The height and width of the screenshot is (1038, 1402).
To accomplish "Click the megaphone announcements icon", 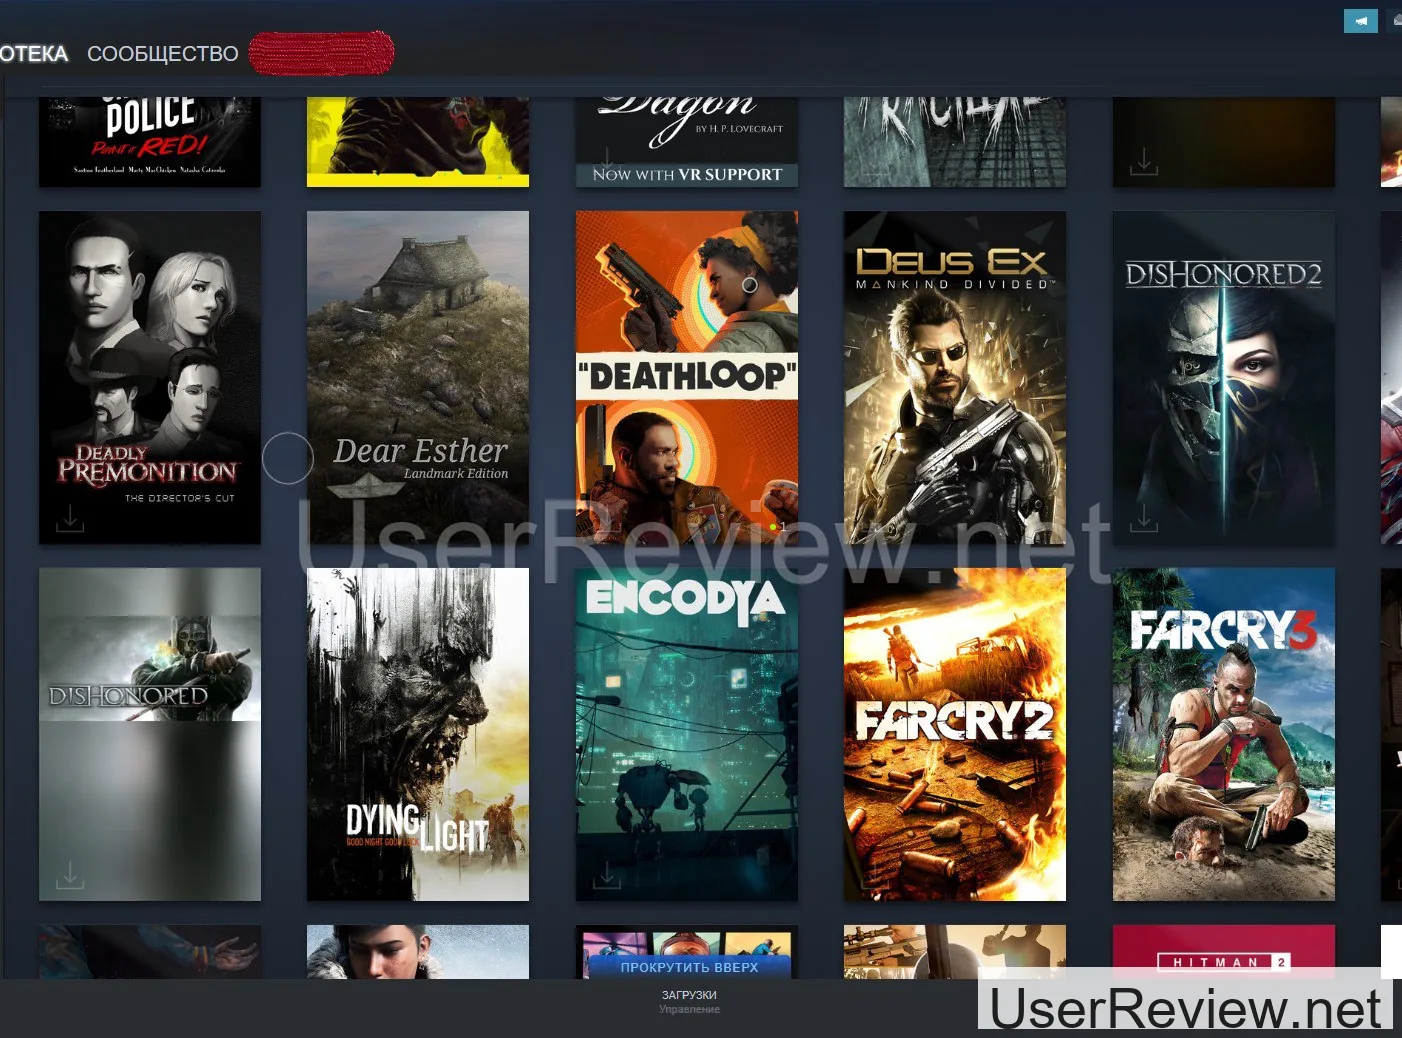I will coord(1360,20).
